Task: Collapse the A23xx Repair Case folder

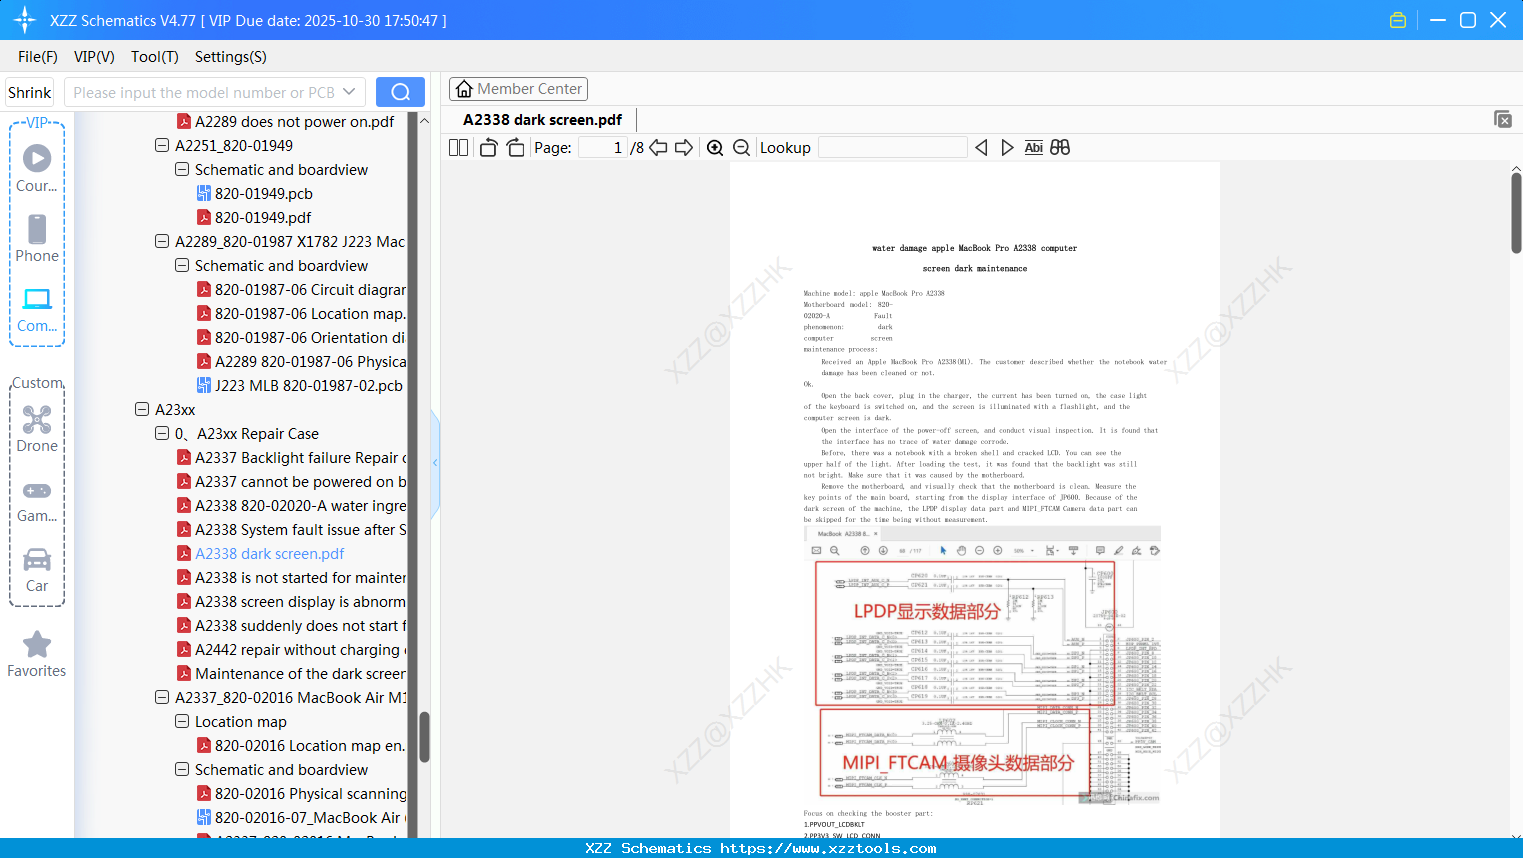Action: click(x=162, y=434)
